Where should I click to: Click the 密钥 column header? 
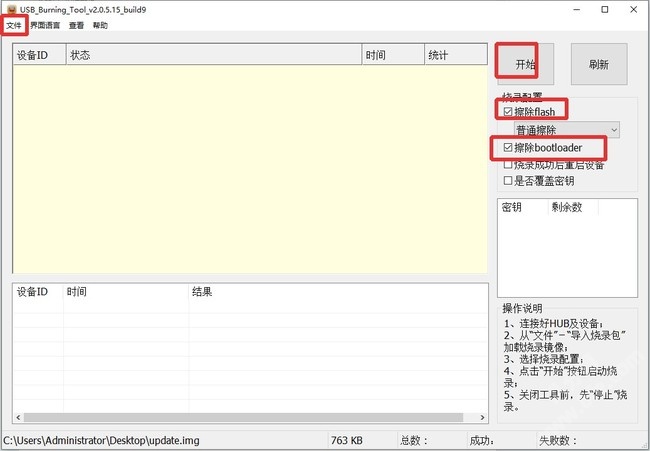click(x=523, y=207)
